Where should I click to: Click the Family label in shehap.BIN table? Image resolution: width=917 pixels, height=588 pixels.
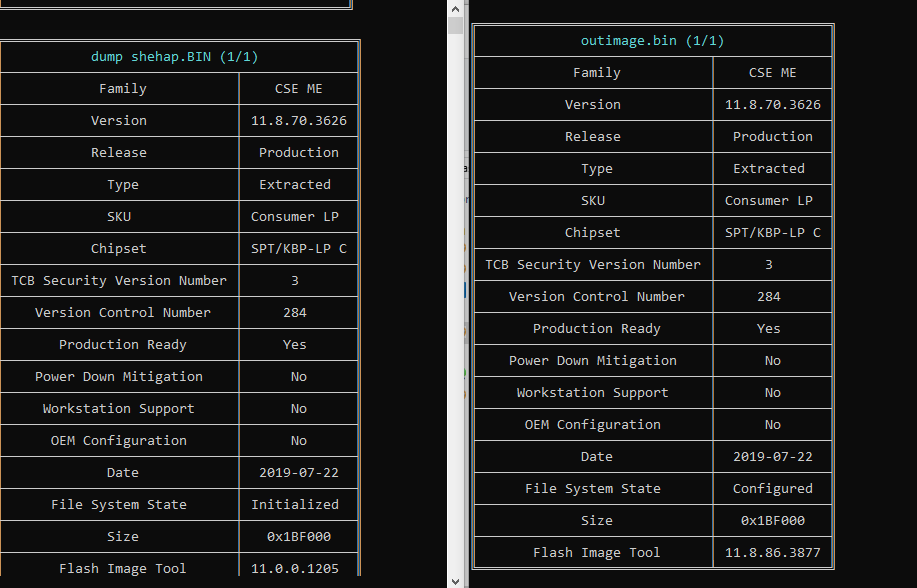click(123, 89)
